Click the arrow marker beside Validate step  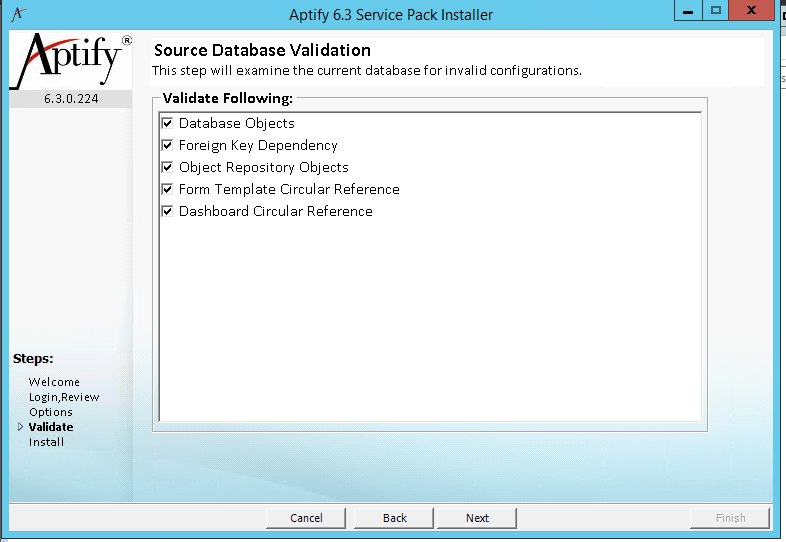pyautogui.click(x=20, y=427)
